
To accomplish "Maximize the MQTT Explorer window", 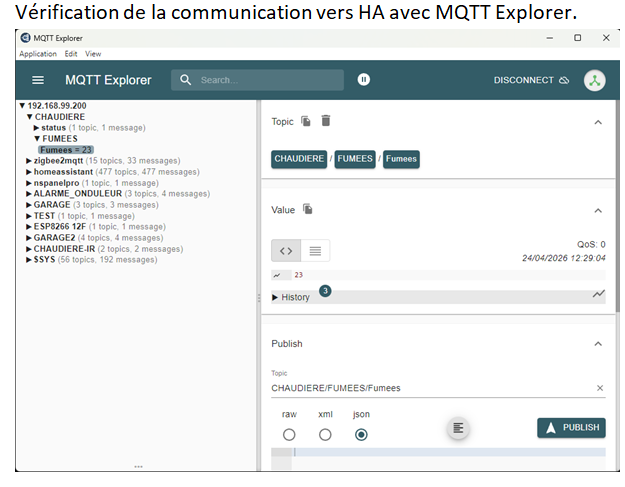I will pyautogui.click(x=578, y=38).
